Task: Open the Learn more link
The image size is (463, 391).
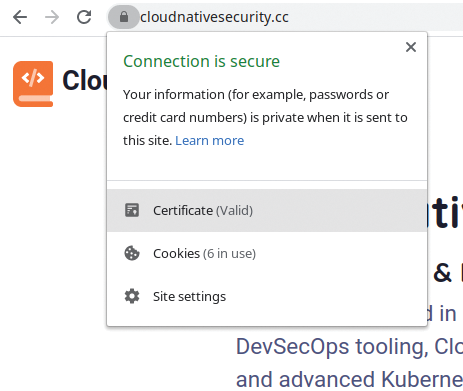Action: tap(210, 141)
